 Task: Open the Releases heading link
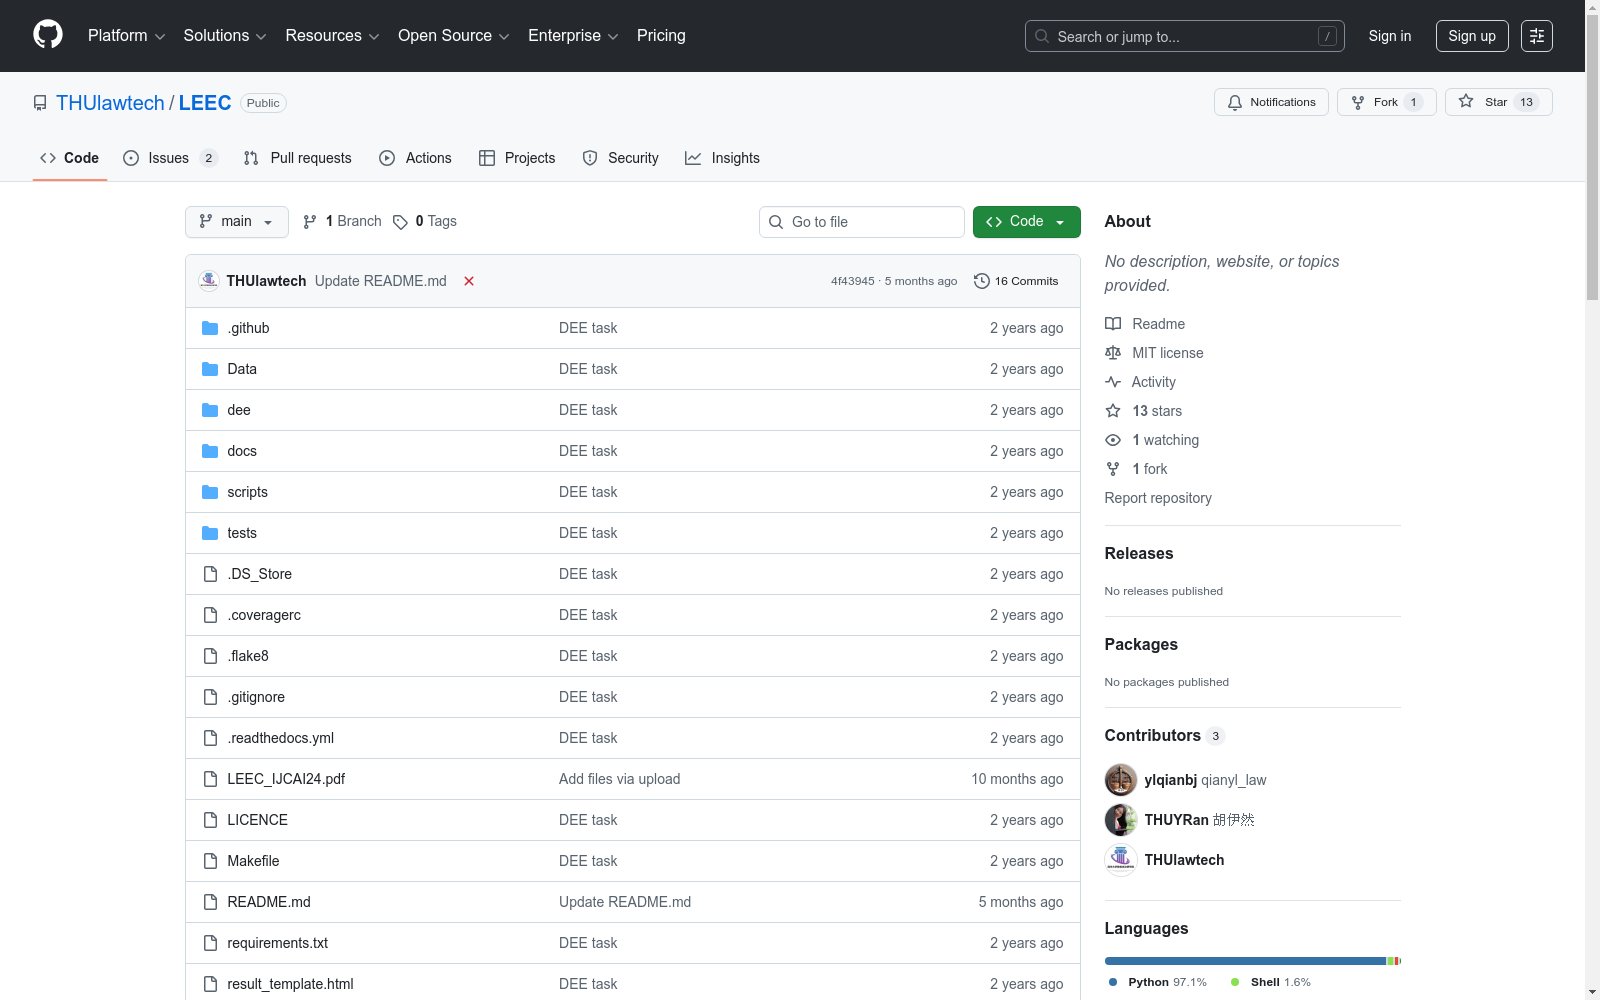(x=1139, y=553)
